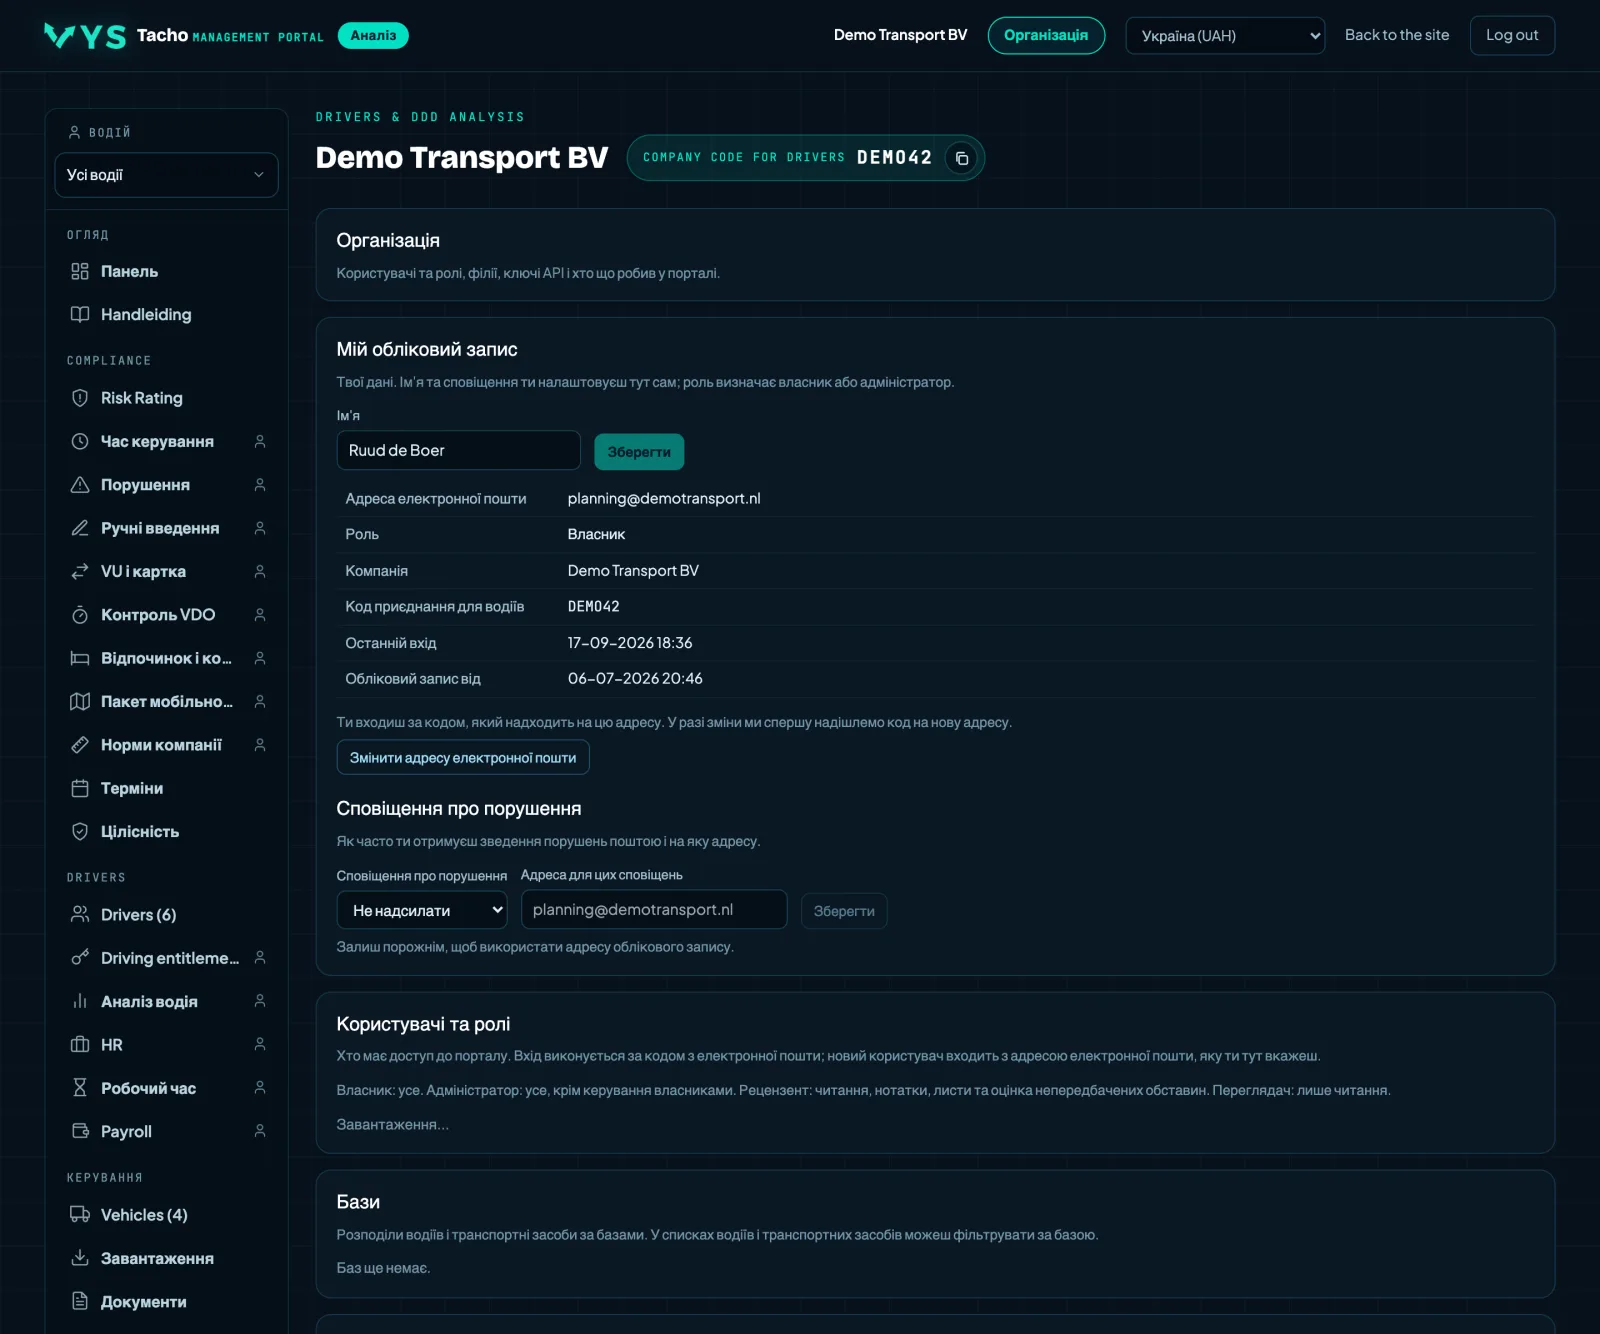Click Зберегти button for notification settings
This screenshot has height=1334, width=1600.
coord(844,911)
